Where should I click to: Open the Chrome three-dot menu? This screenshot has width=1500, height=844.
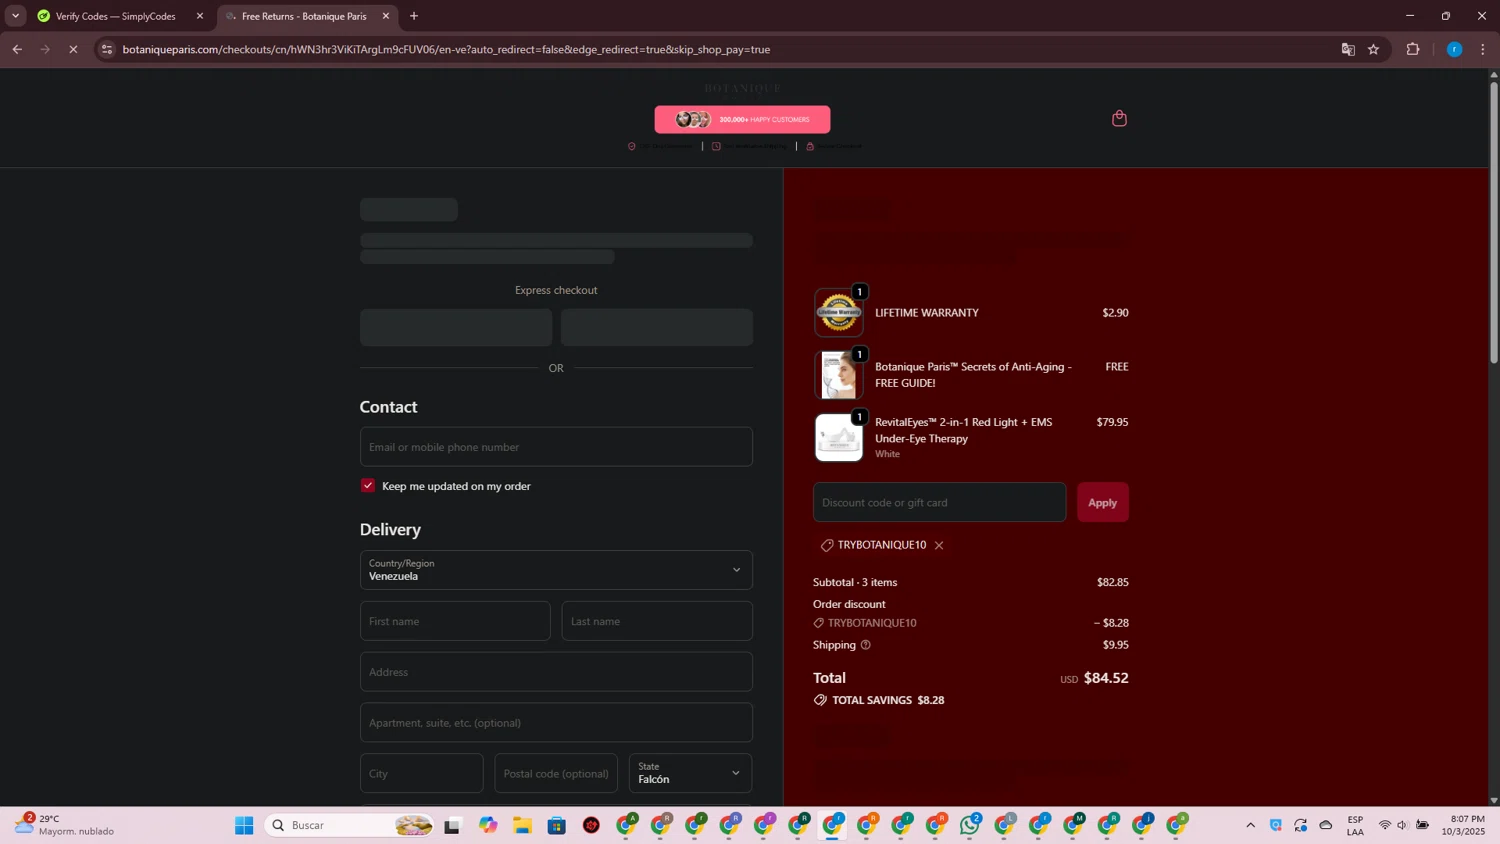click(x=1483, y=49)
